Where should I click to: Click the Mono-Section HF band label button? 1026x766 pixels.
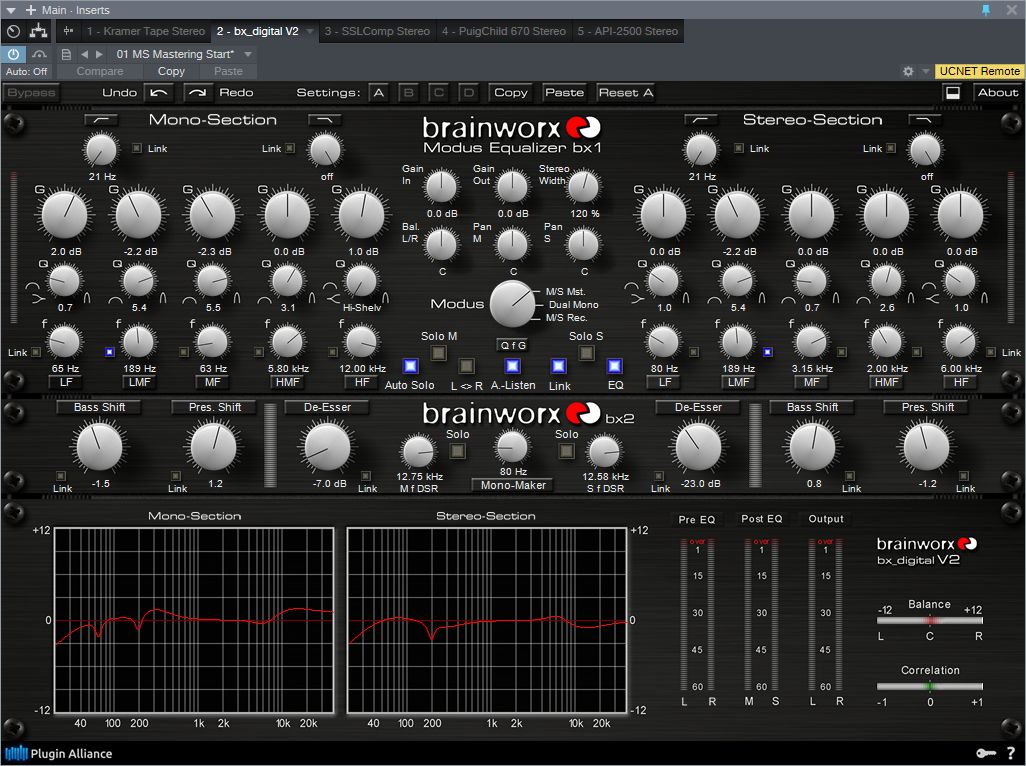coord(363,382)
